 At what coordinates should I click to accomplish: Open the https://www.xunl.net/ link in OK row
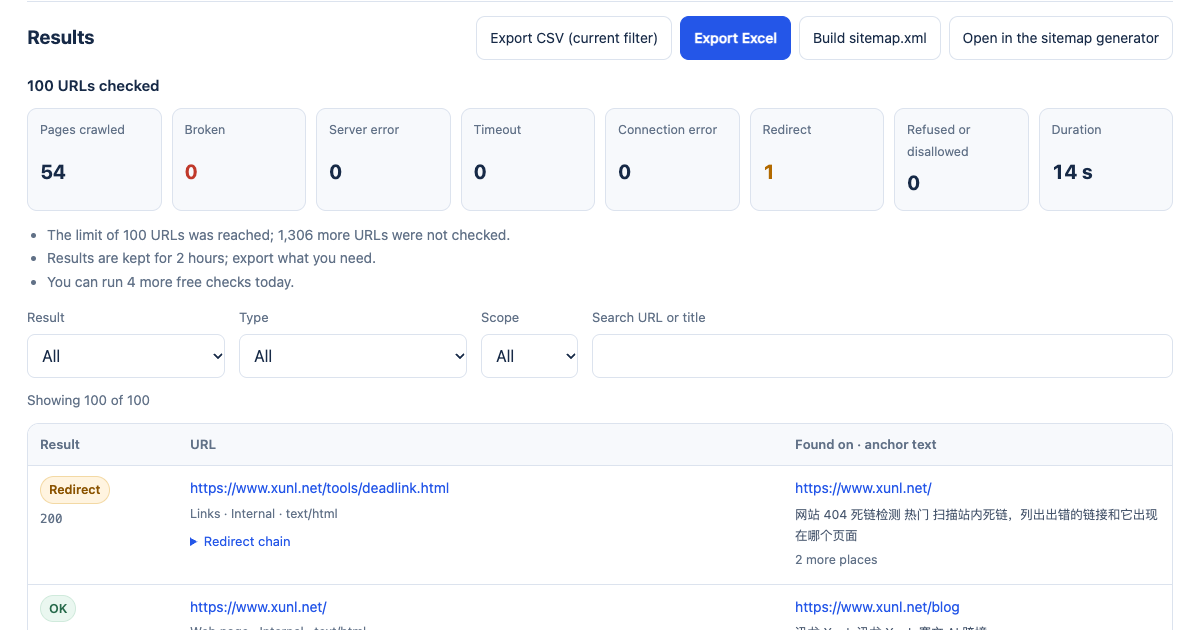click(x=258, y=607)
